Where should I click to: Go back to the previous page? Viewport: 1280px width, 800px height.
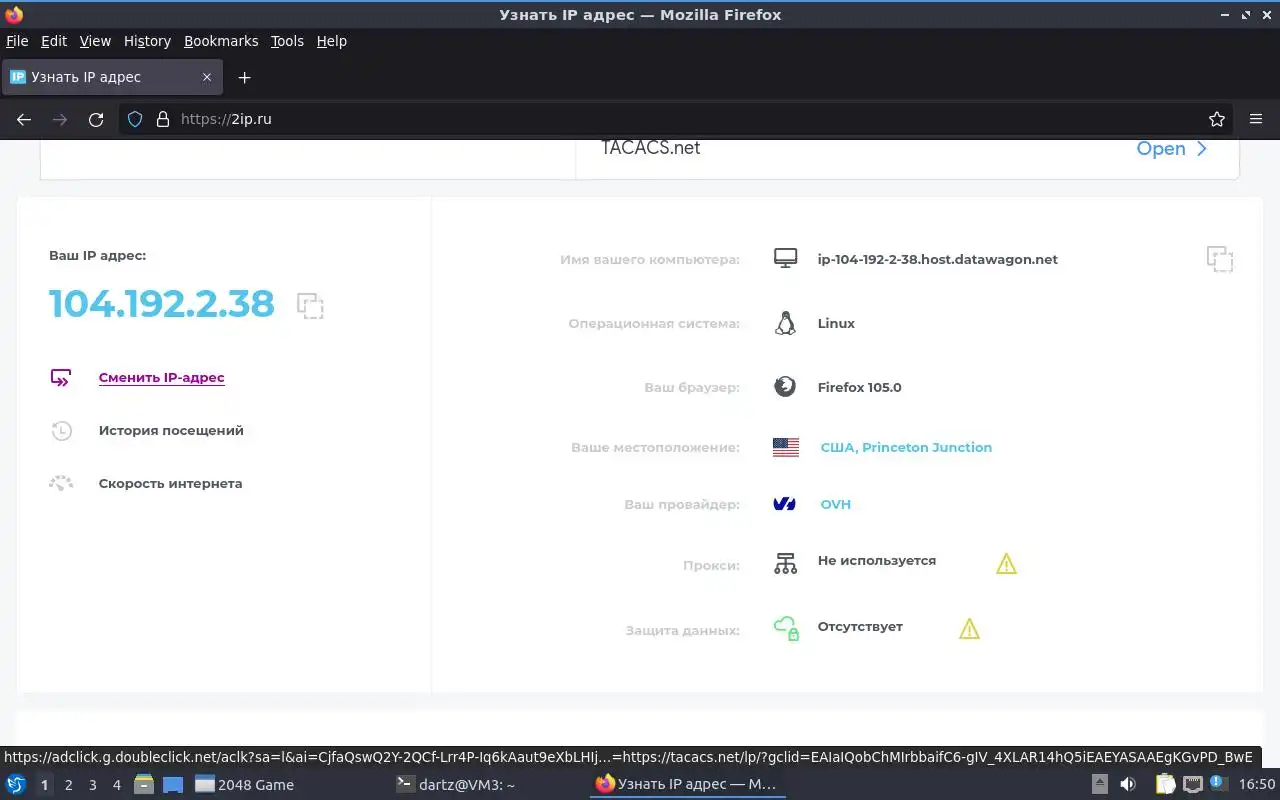pyautogui.click(x=24, y=119)
